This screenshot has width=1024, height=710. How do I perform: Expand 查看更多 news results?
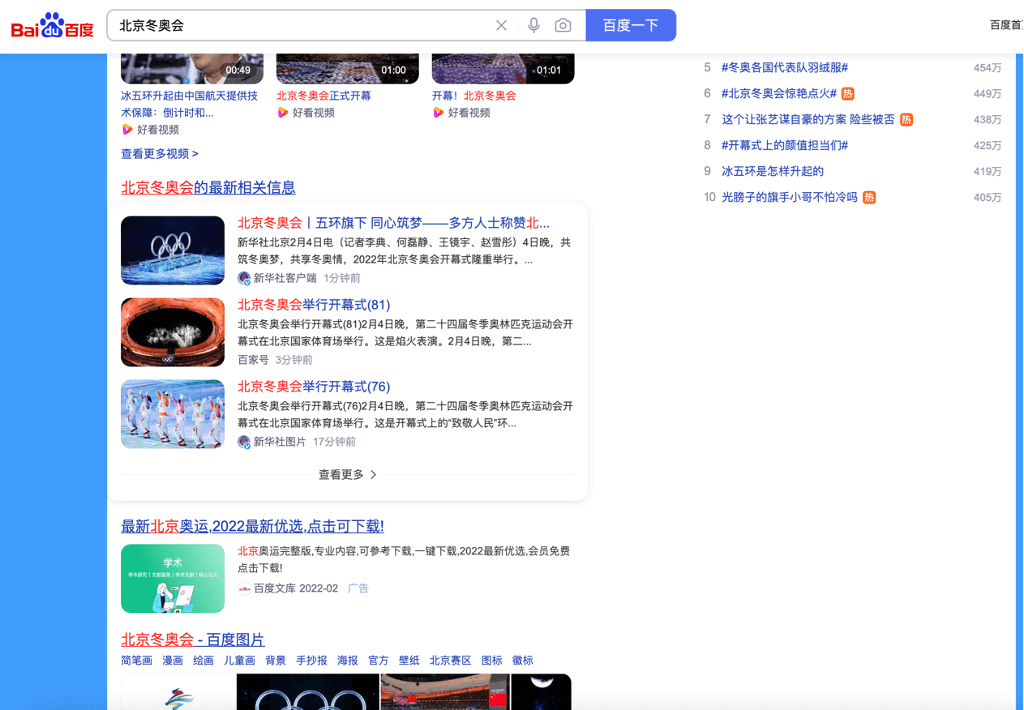(x=347, y=474)
